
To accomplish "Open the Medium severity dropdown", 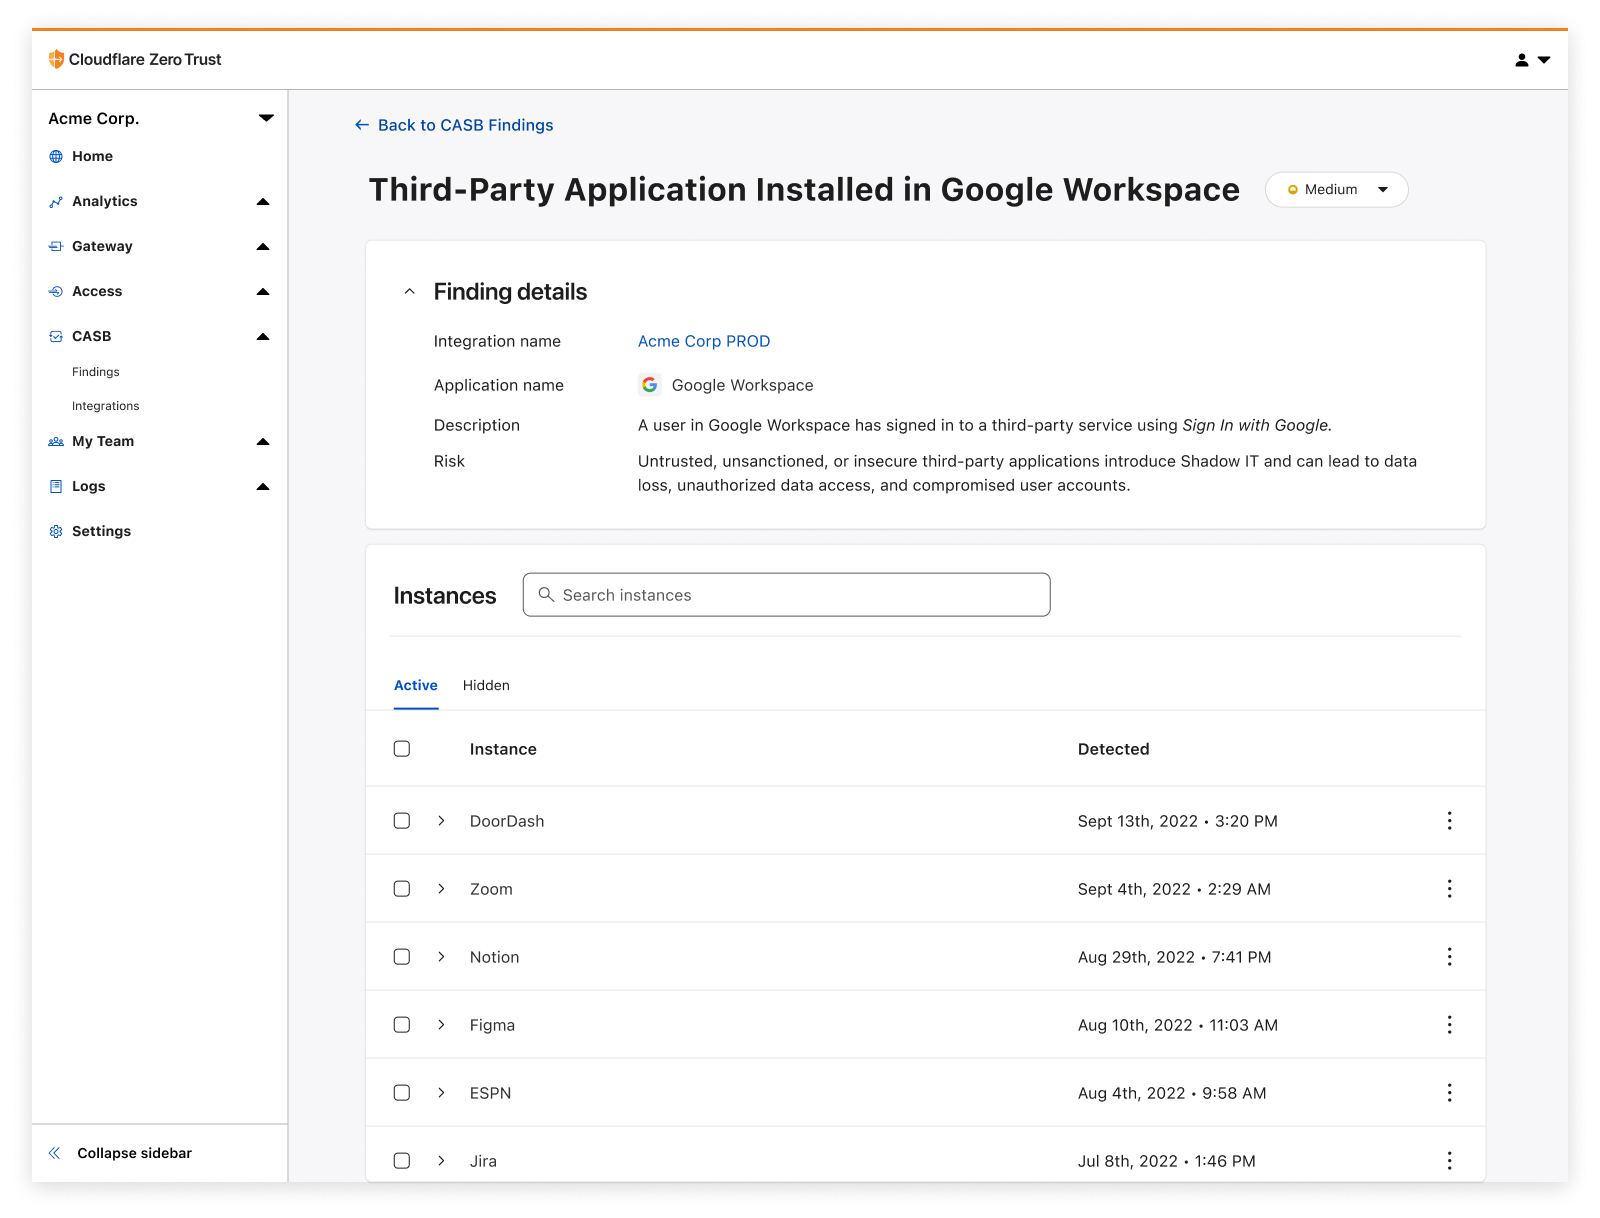I will (1336, 190).
